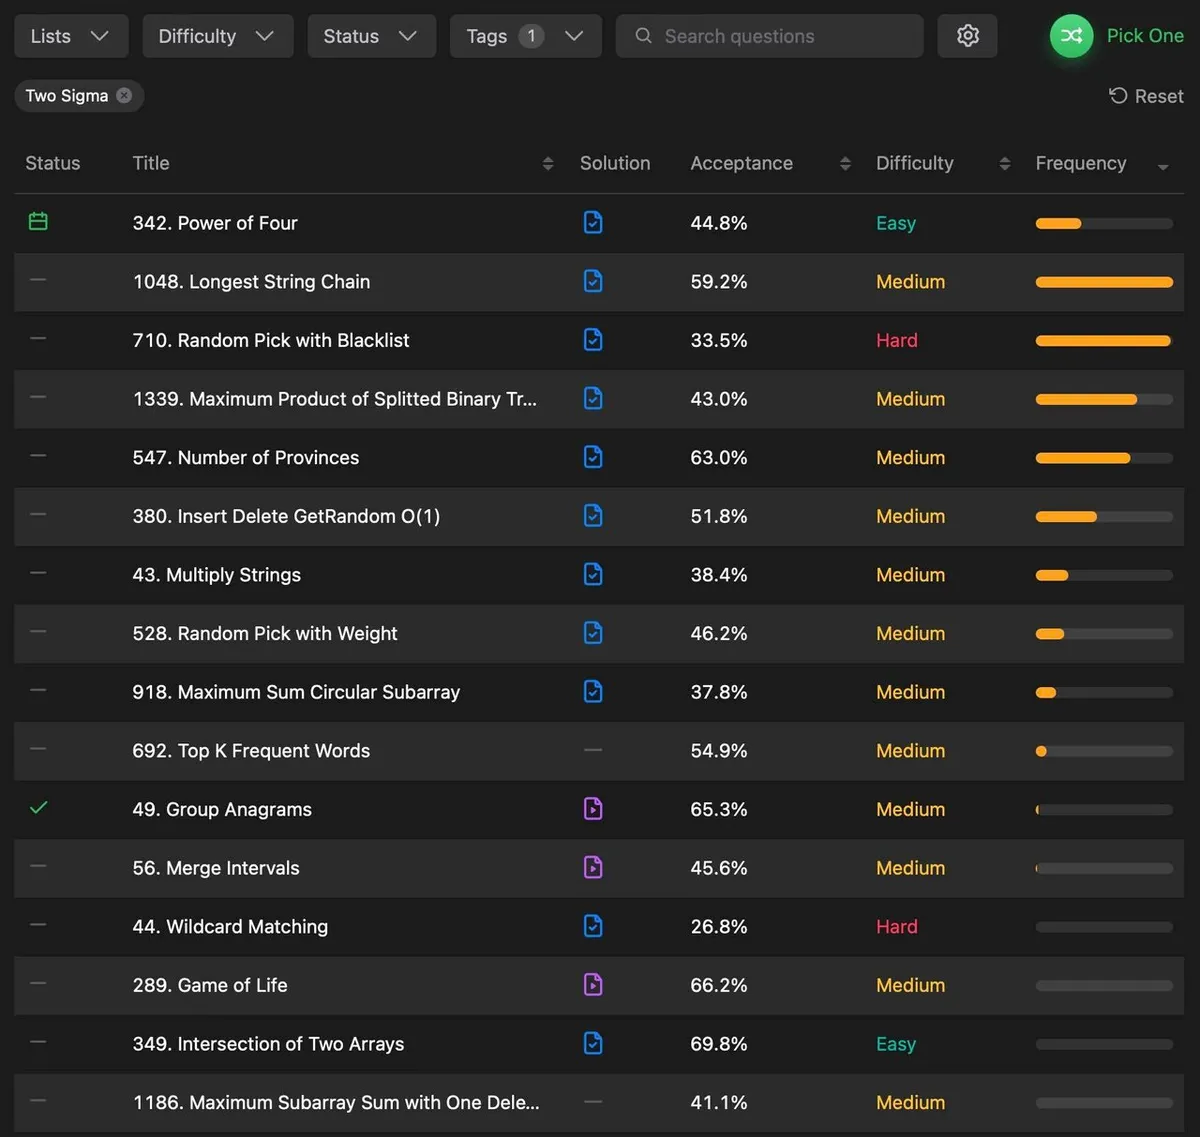
Task: Open the Status filter dropdown
Action: (371, 36)
